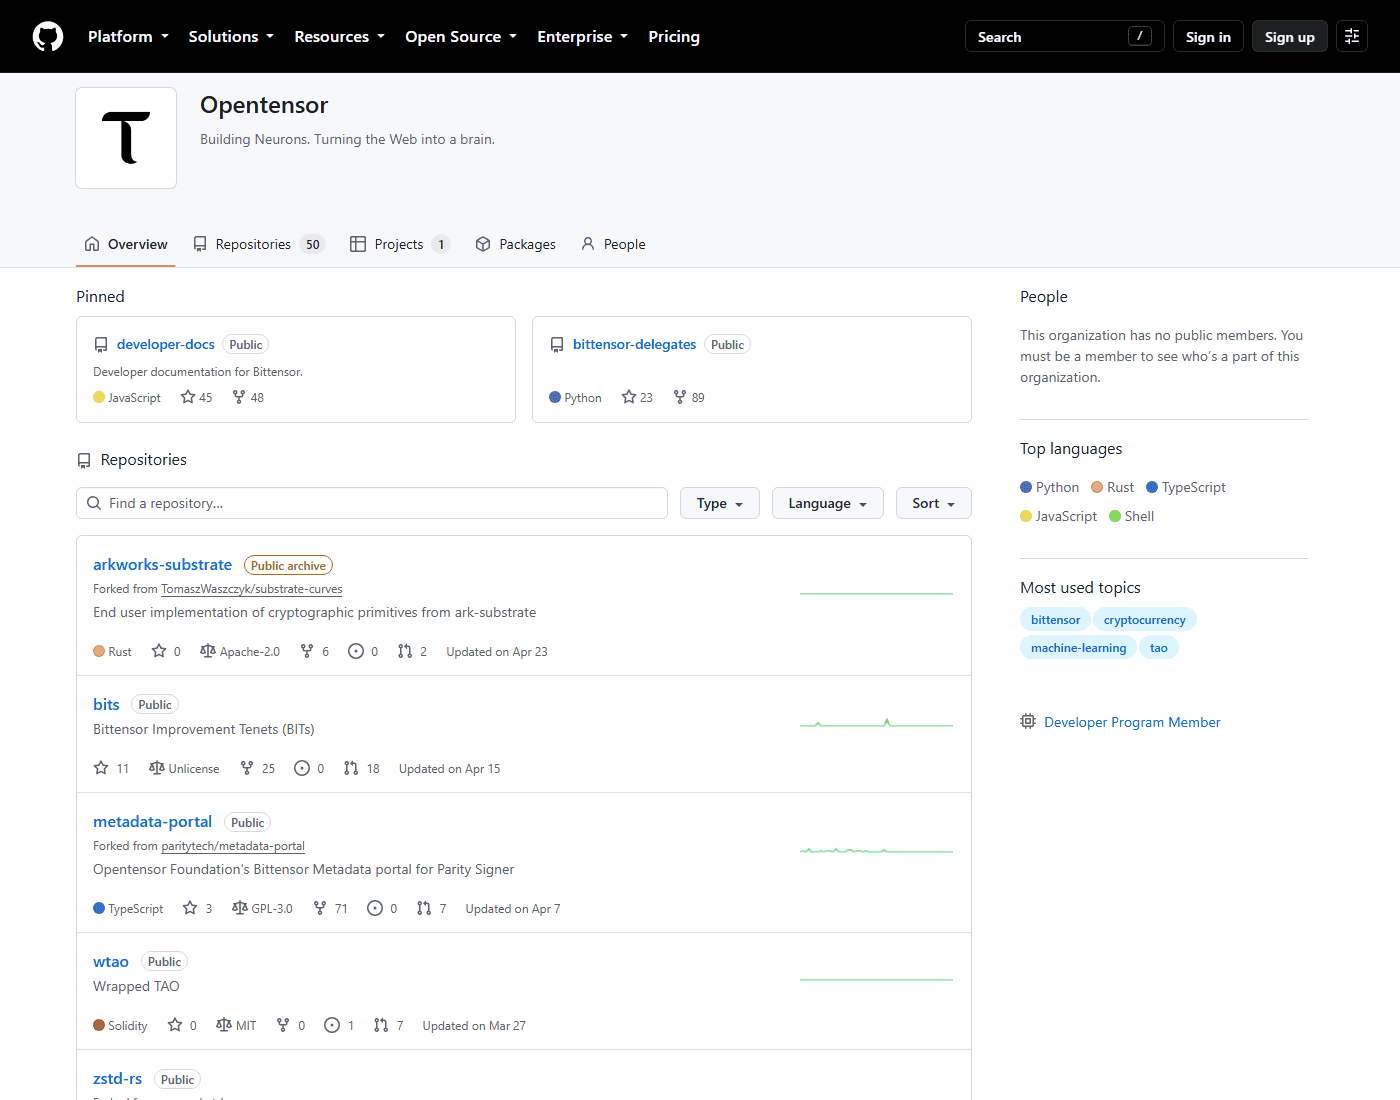The height and width of the screenshot is (1100, 1400).
Task: Focus the Find a repository field
Action: tap(372, 503)
